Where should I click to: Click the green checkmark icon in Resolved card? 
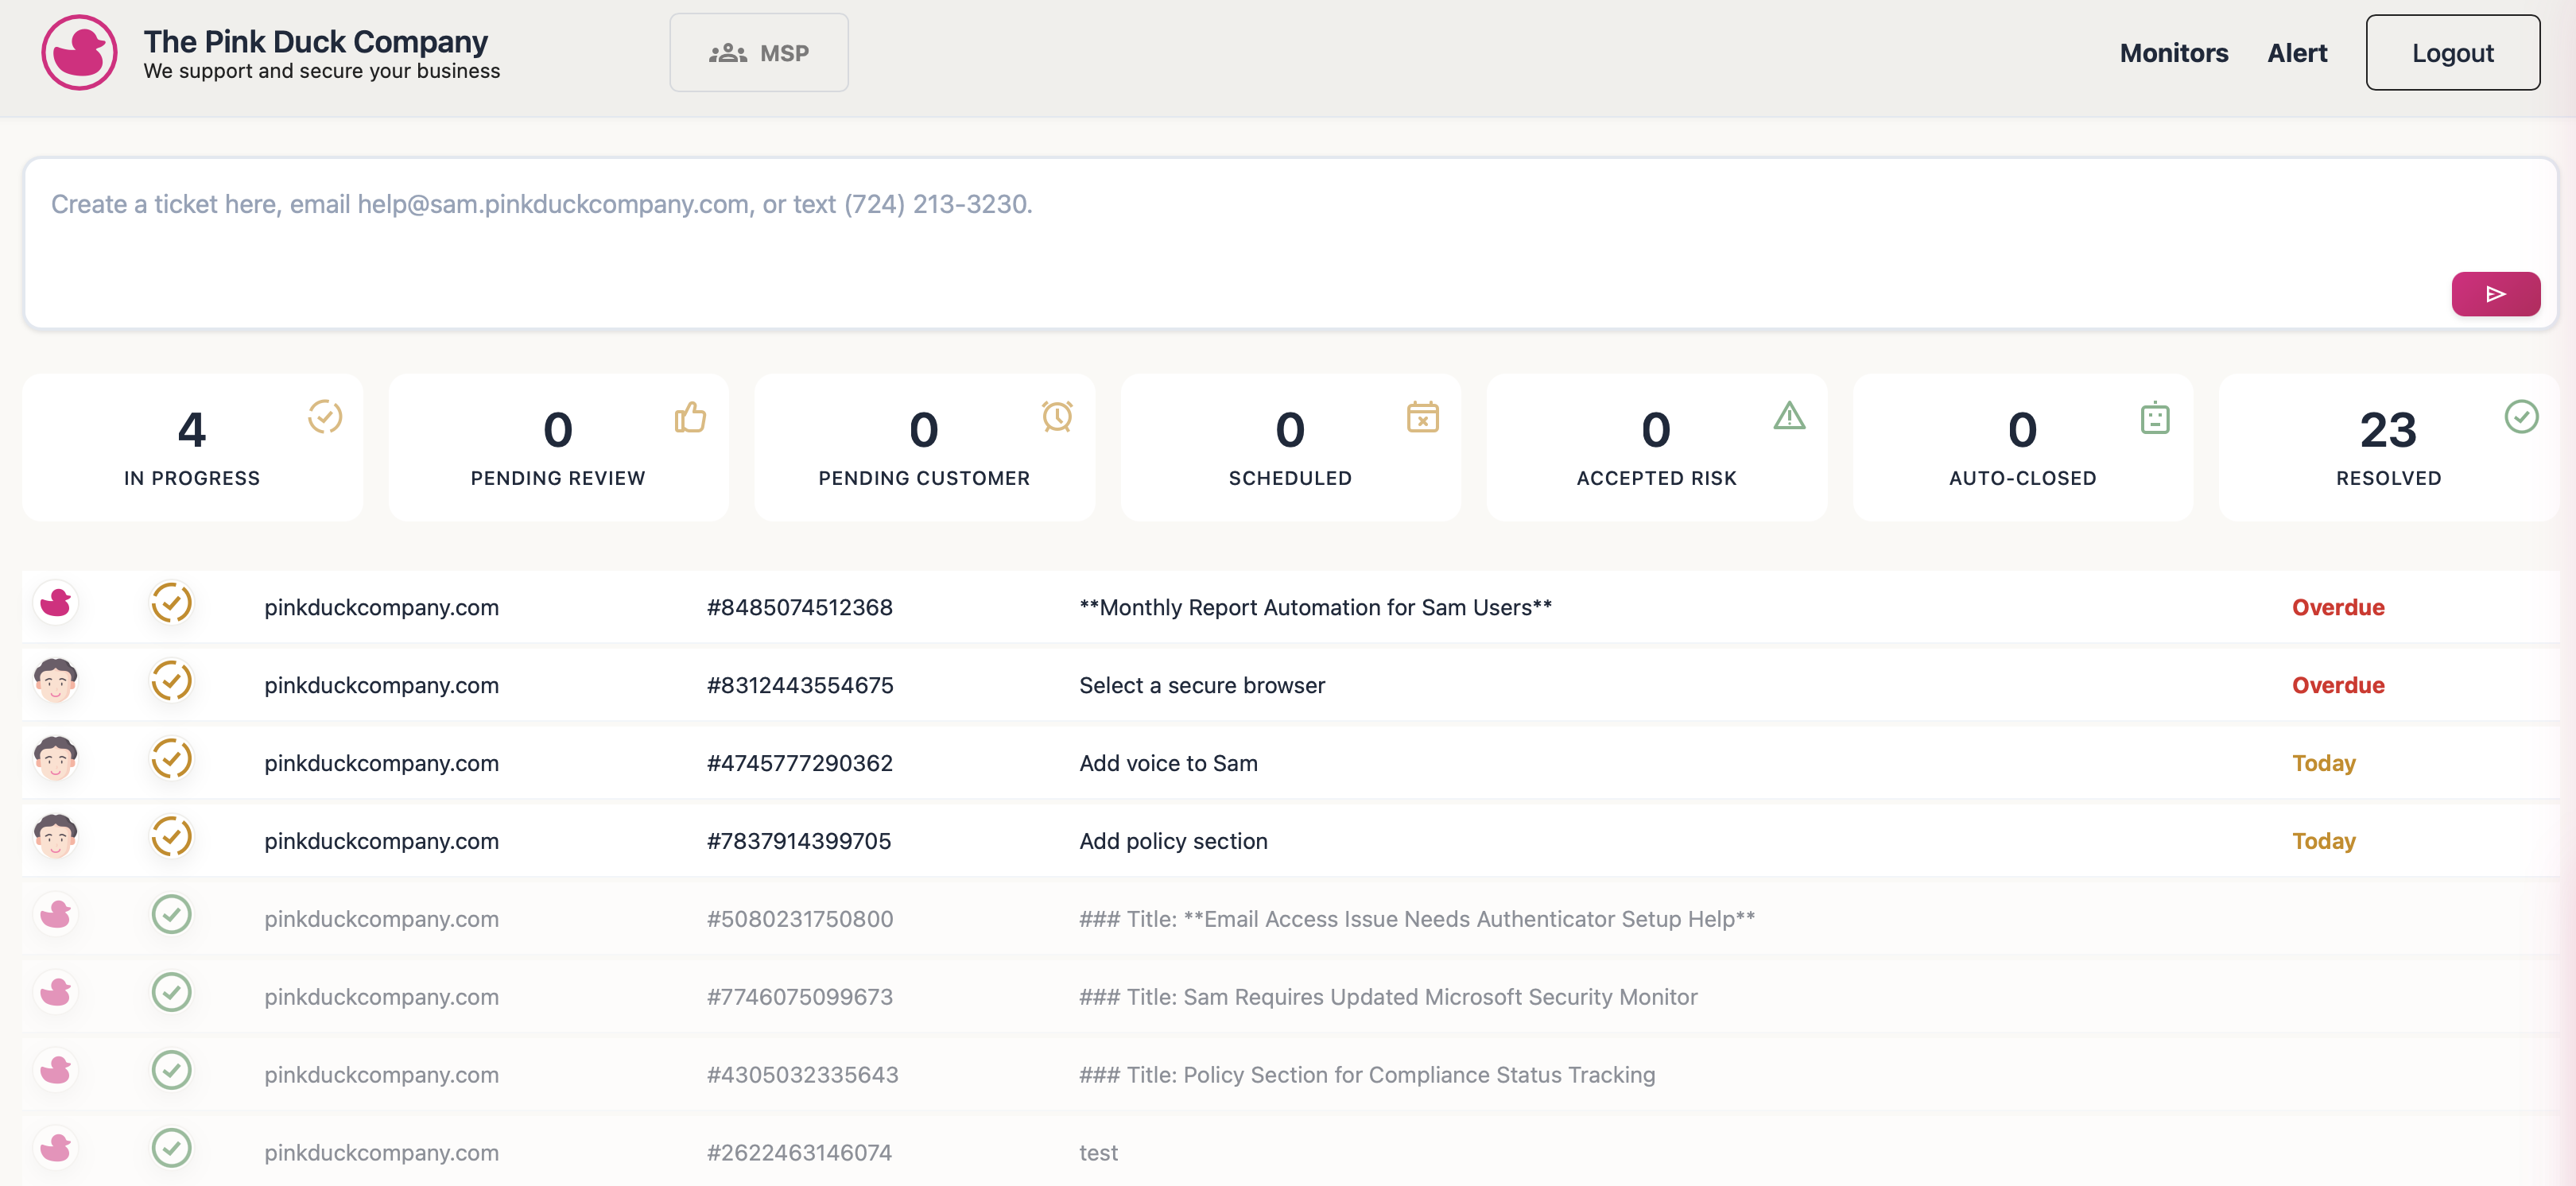coord(2520,416)
